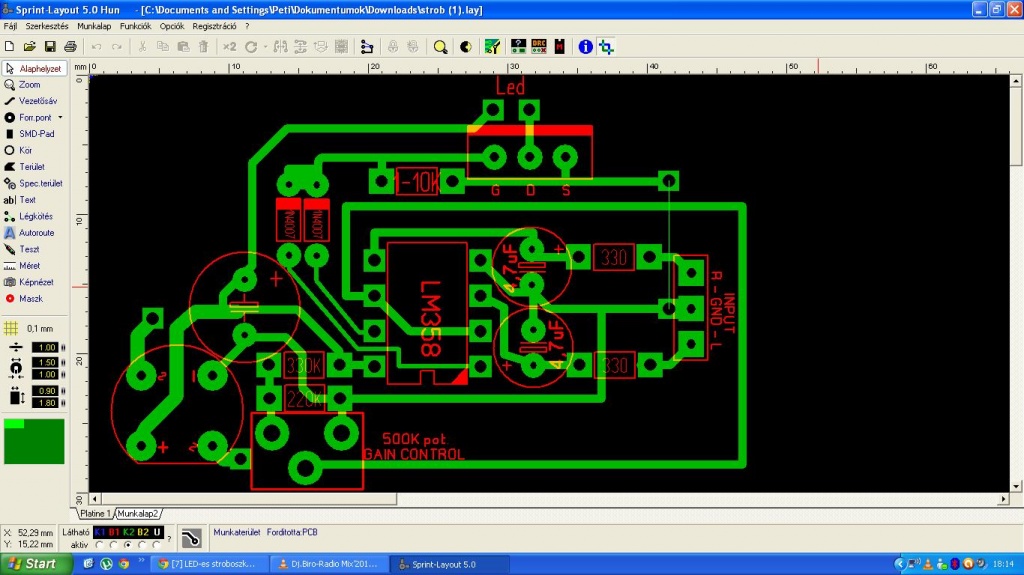Screen dimensions: 1024x575
Task: Toggle visibility of layer K2
Action: [x=128, y=533]
